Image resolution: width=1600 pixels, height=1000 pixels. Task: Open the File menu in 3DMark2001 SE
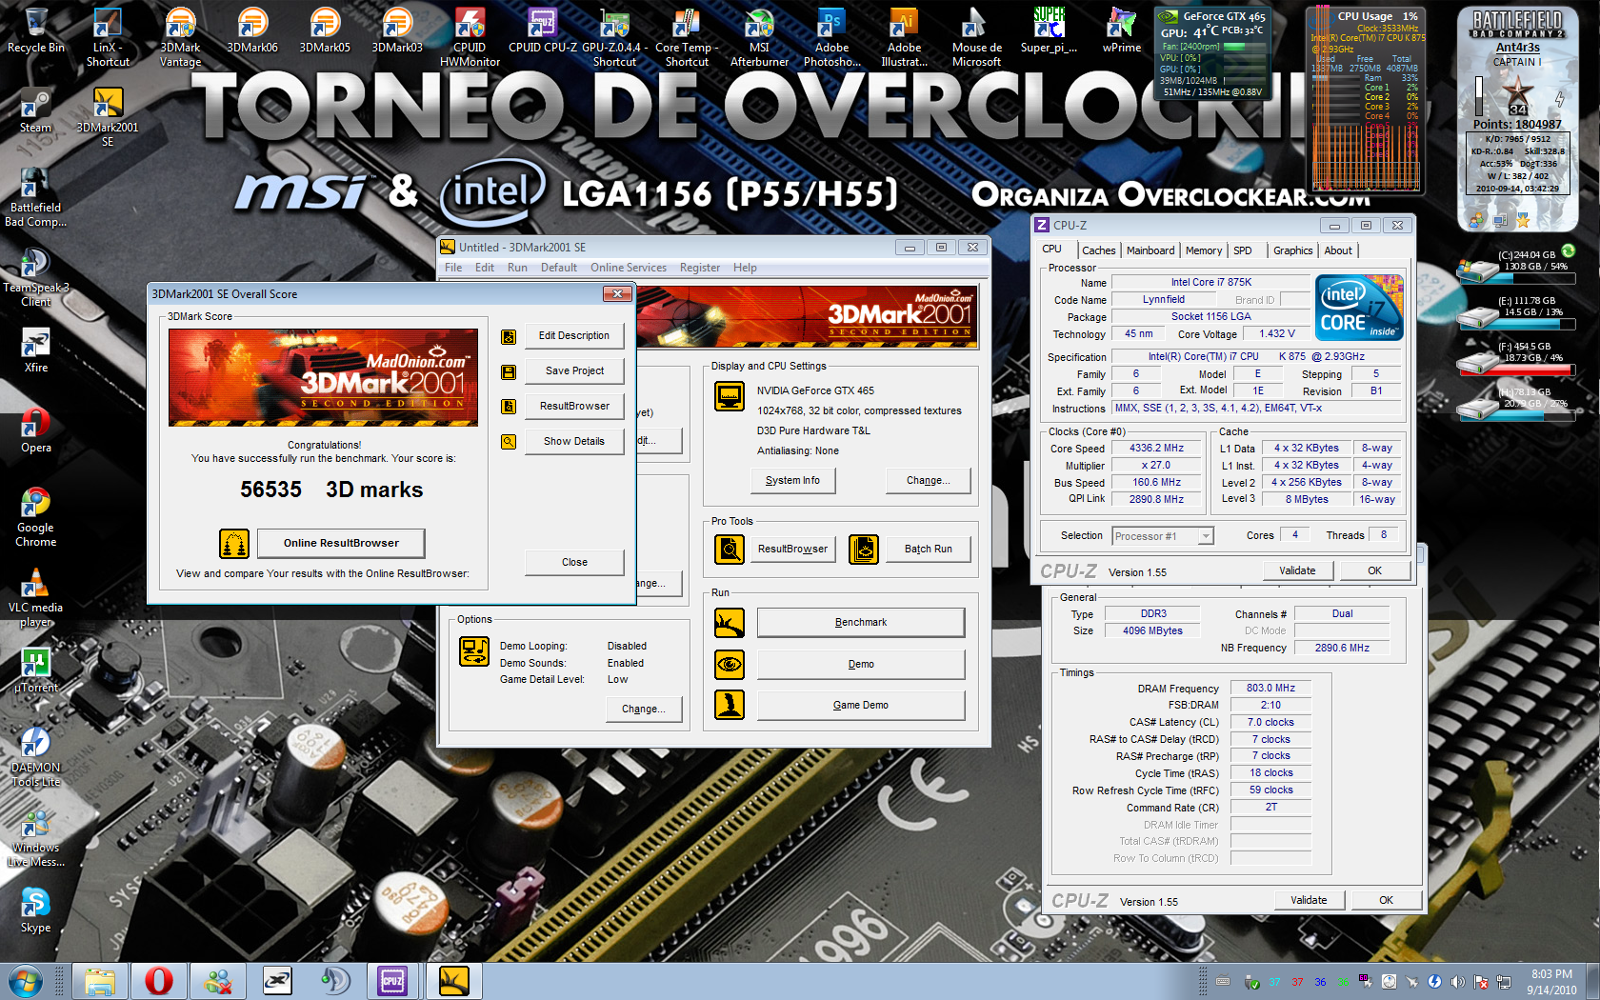453,268
